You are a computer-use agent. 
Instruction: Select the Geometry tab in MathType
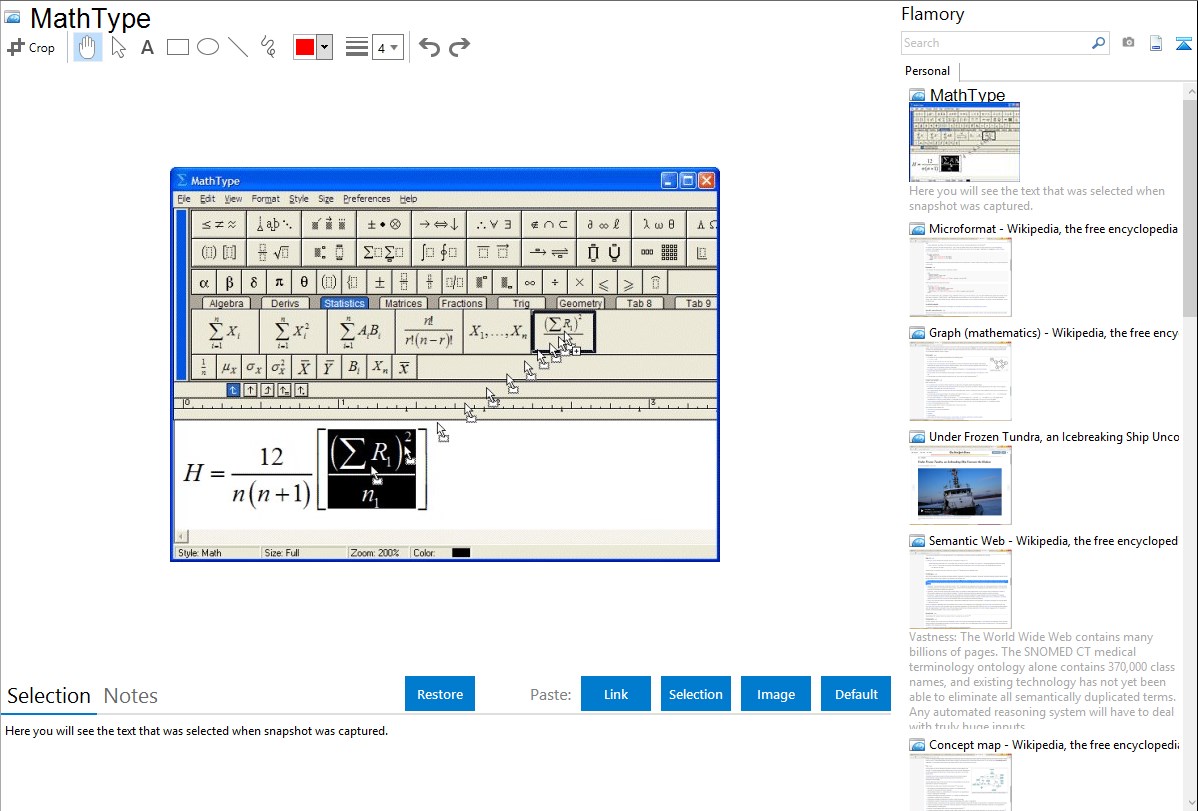pos(580,303)
